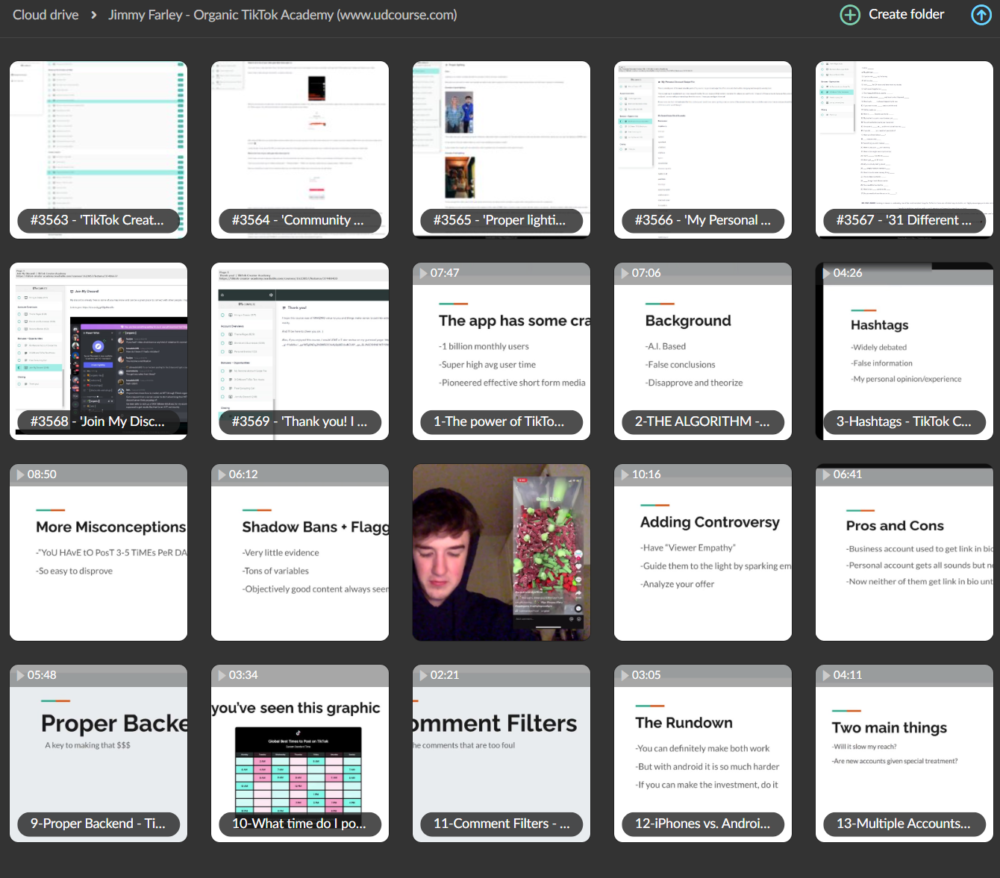Open '10-What time do I post' thumbnail
Image resolution: width=1000 pixels, height=878 pixels.
(x=299, y=752)
